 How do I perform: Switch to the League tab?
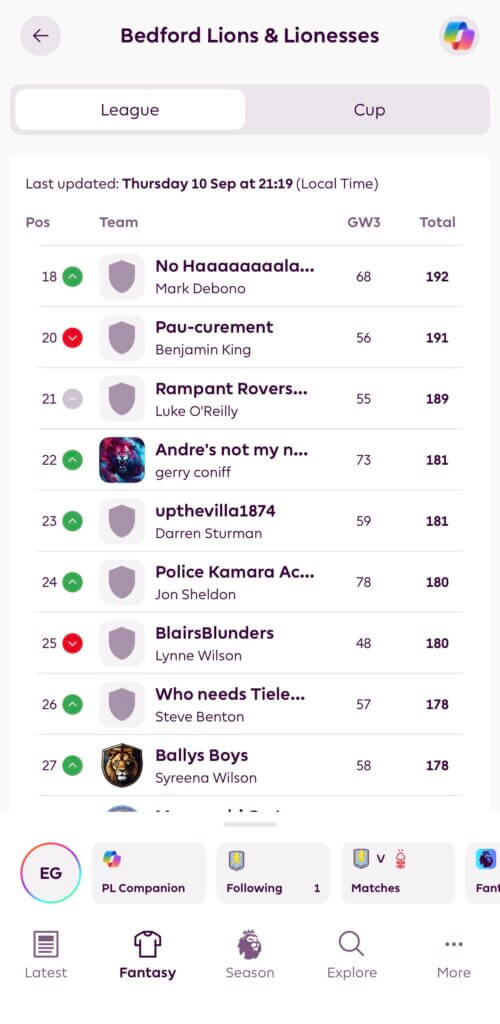tap(130, 110)
